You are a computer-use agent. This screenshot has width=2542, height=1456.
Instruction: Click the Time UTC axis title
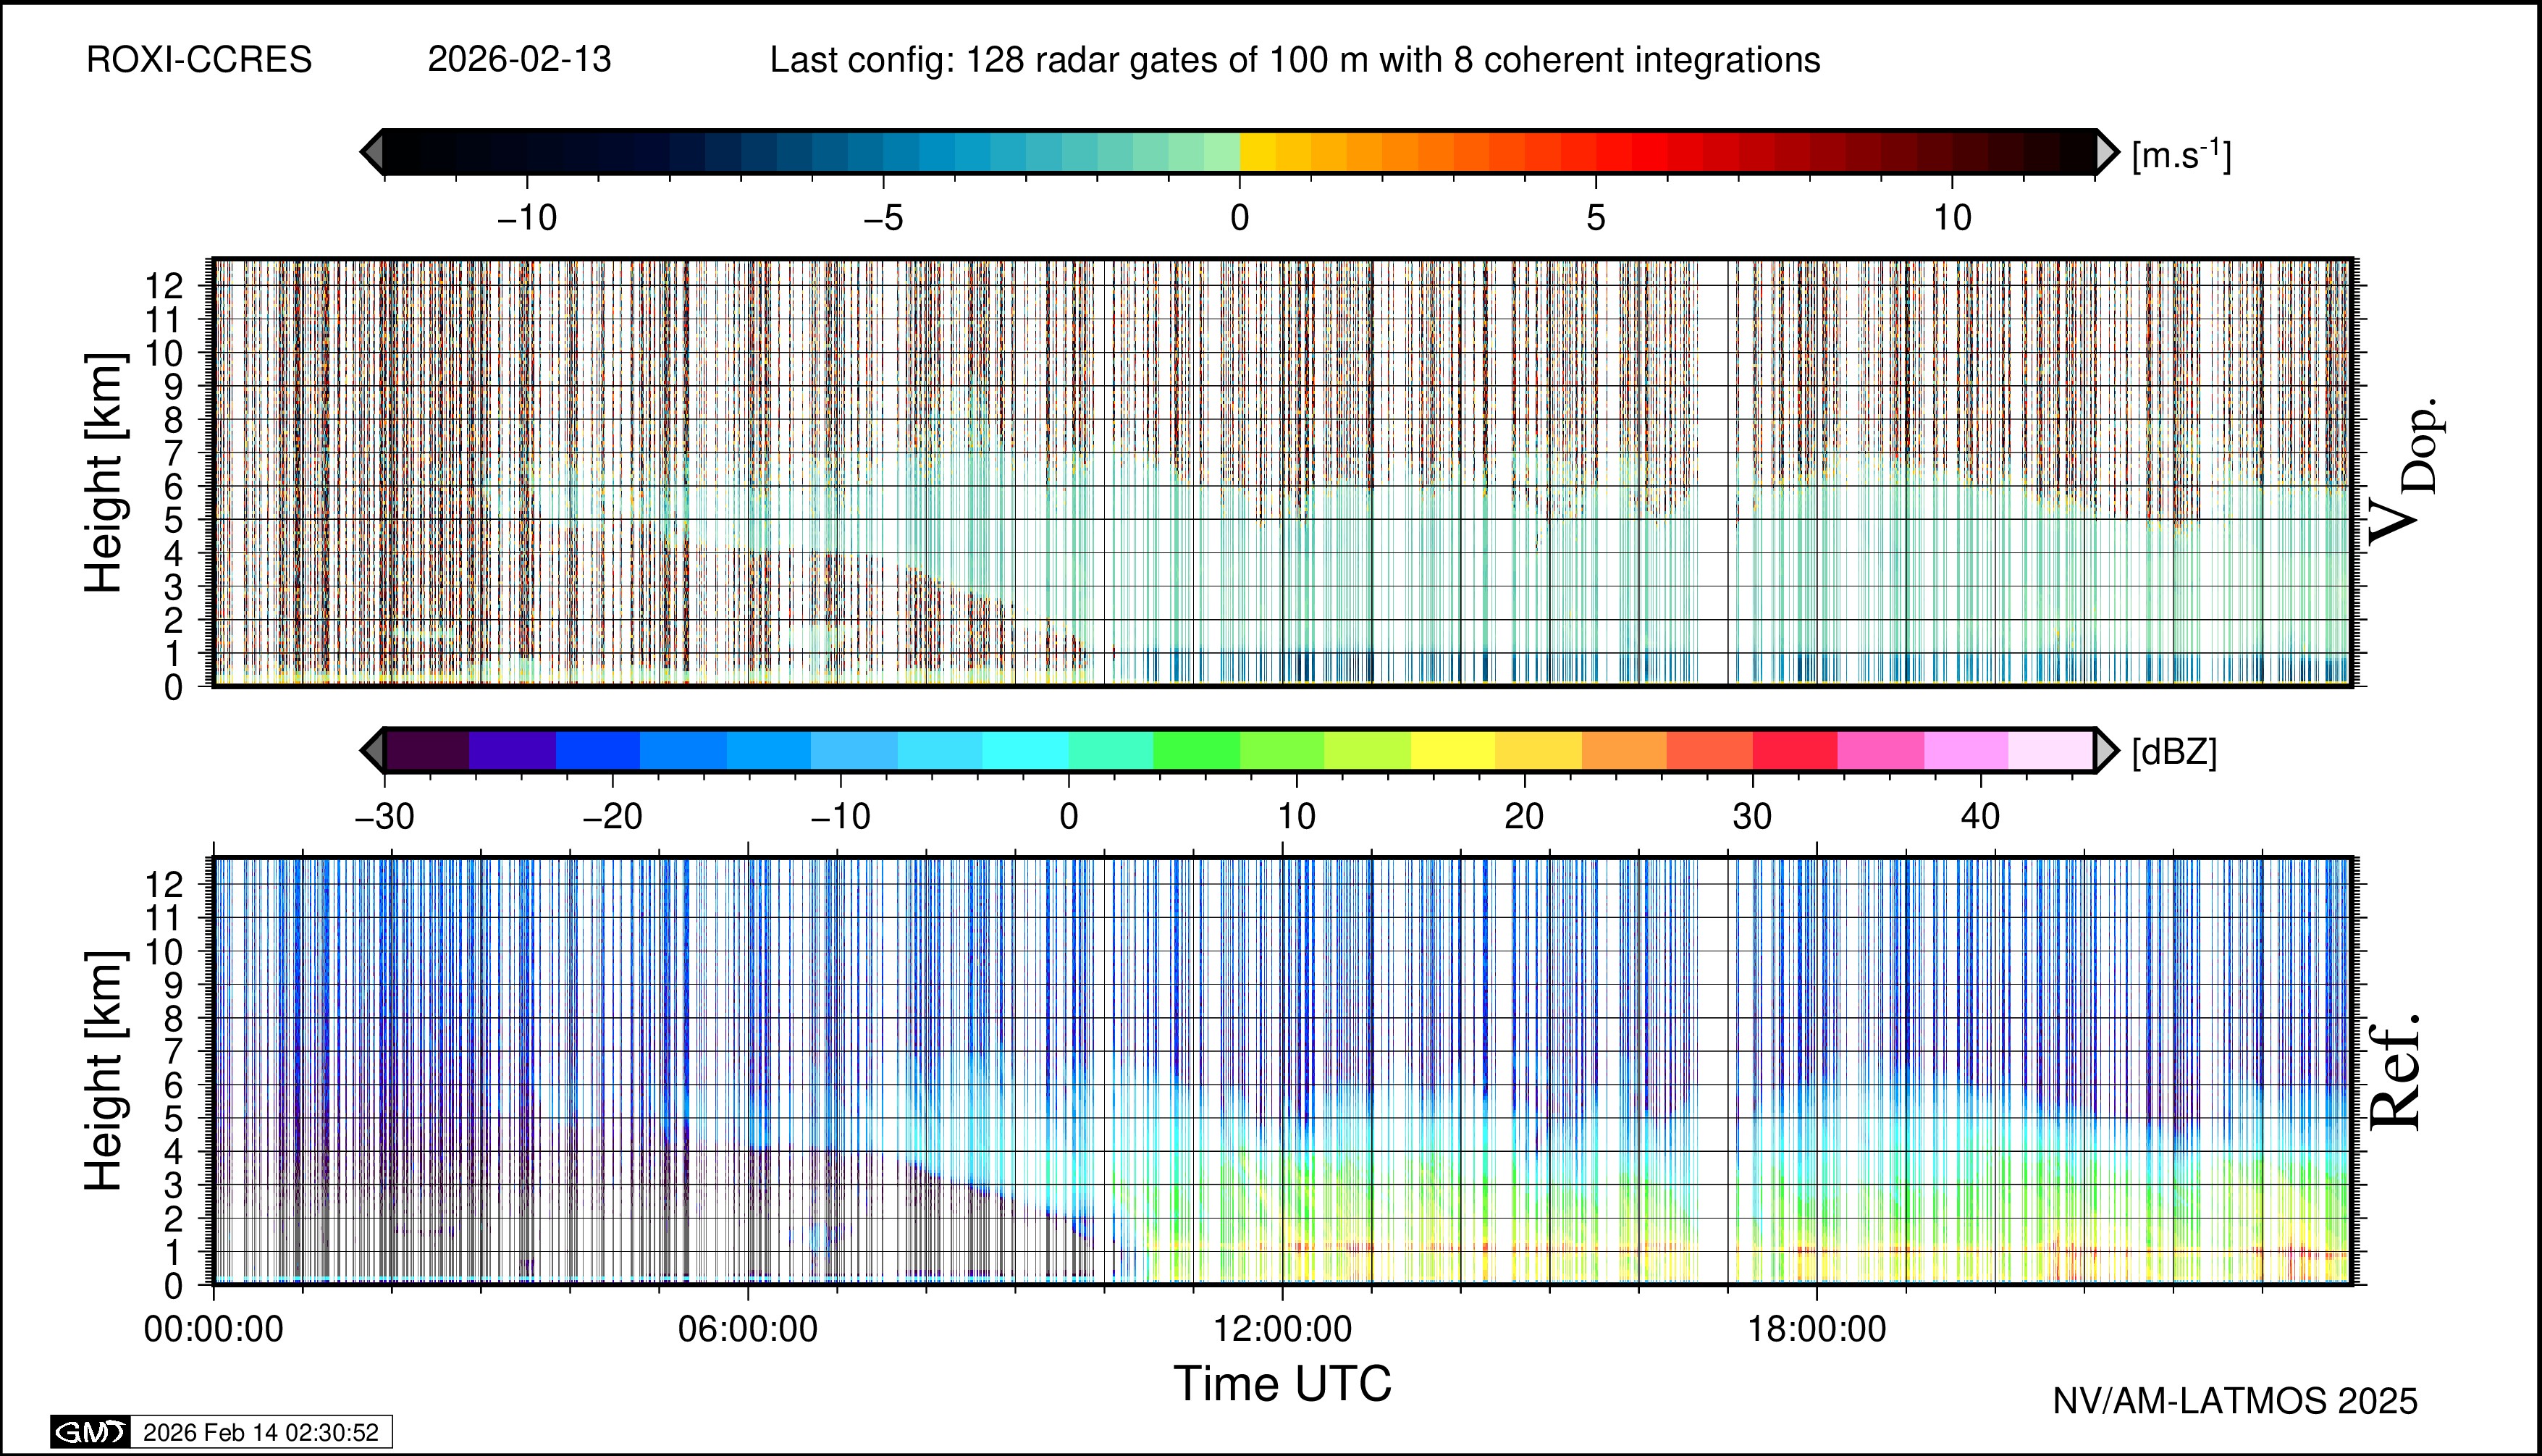pyautogui.click(x=1283, y=1385)
